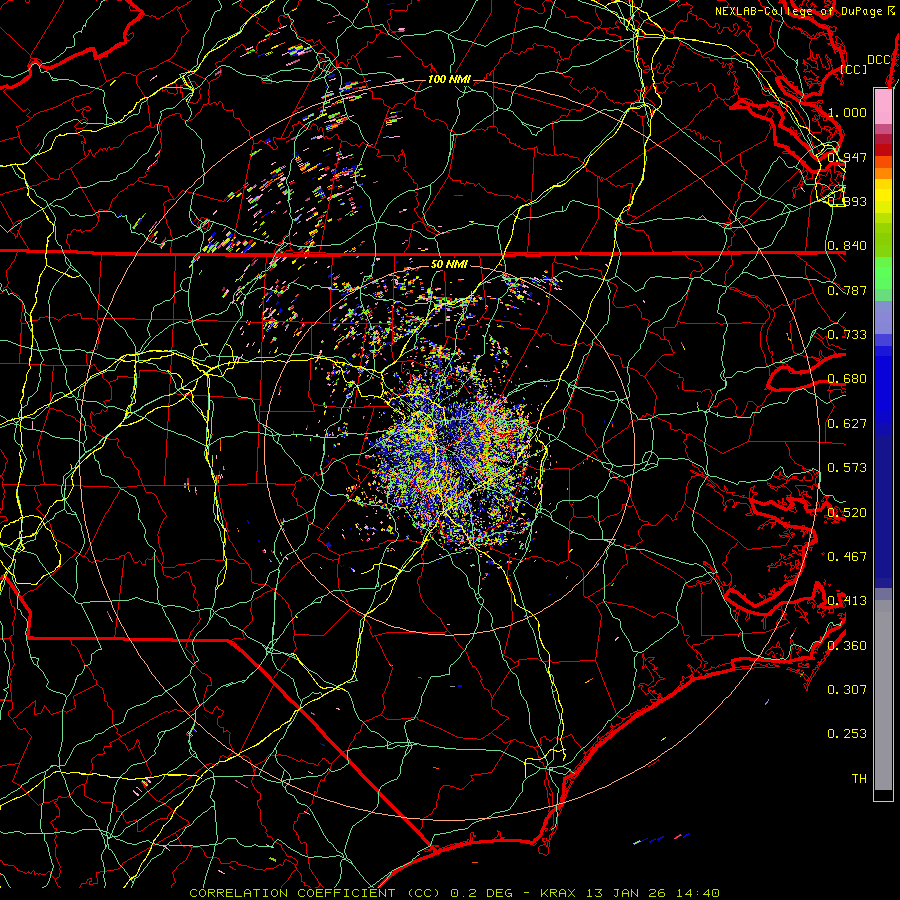Image resolution: width=900 pixels, height=900 pixels.
Task: Click the CORRELATION COEFFICIENT (CC) caption text
Action: coord(315,893)
